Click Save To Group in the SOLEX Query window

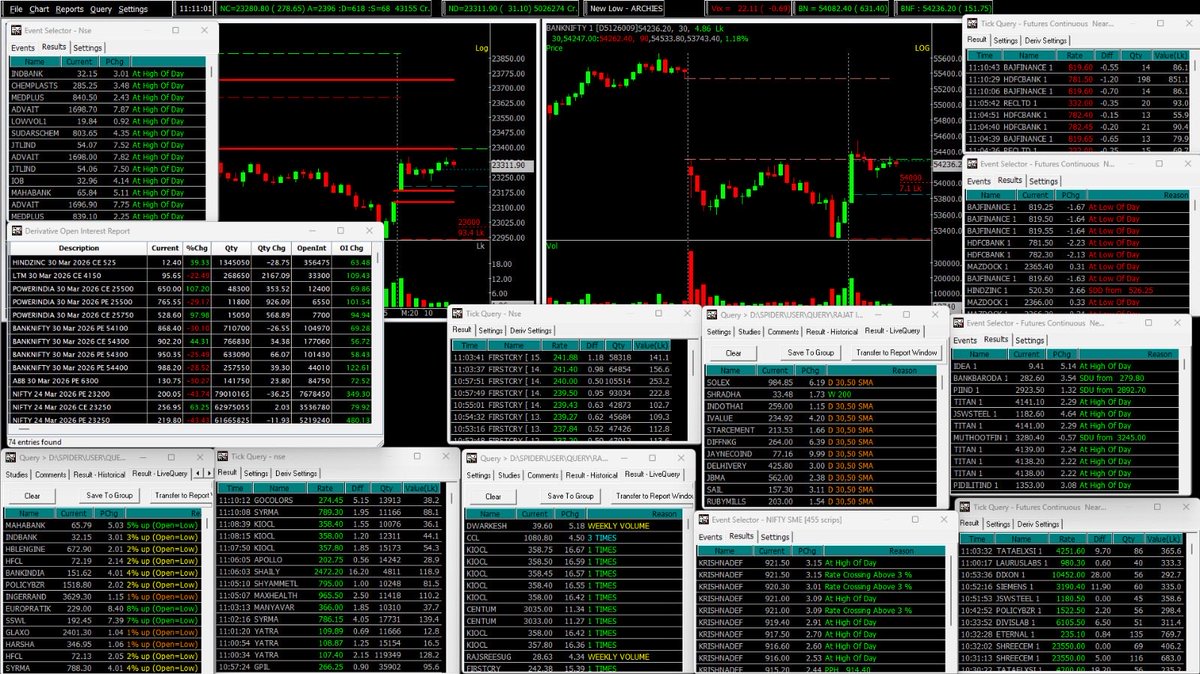pos(809,353)
